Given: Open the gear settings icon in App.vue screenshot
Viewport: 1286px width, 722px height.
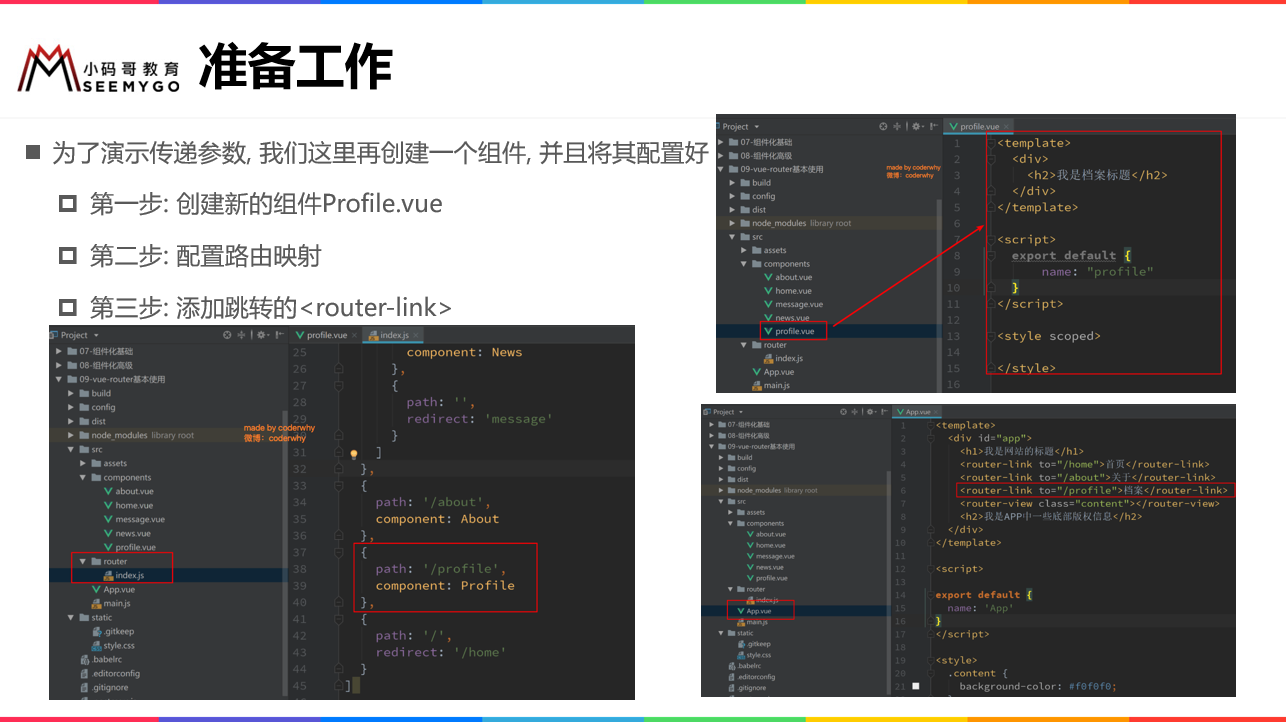Looking at the screenshot, I should [871, 412].
